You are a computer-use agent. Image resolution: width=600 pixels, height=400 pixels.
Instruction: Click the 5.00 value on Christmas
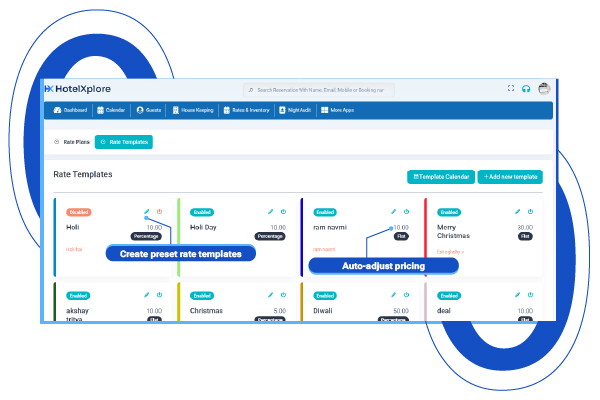click(x=280, y=311)
